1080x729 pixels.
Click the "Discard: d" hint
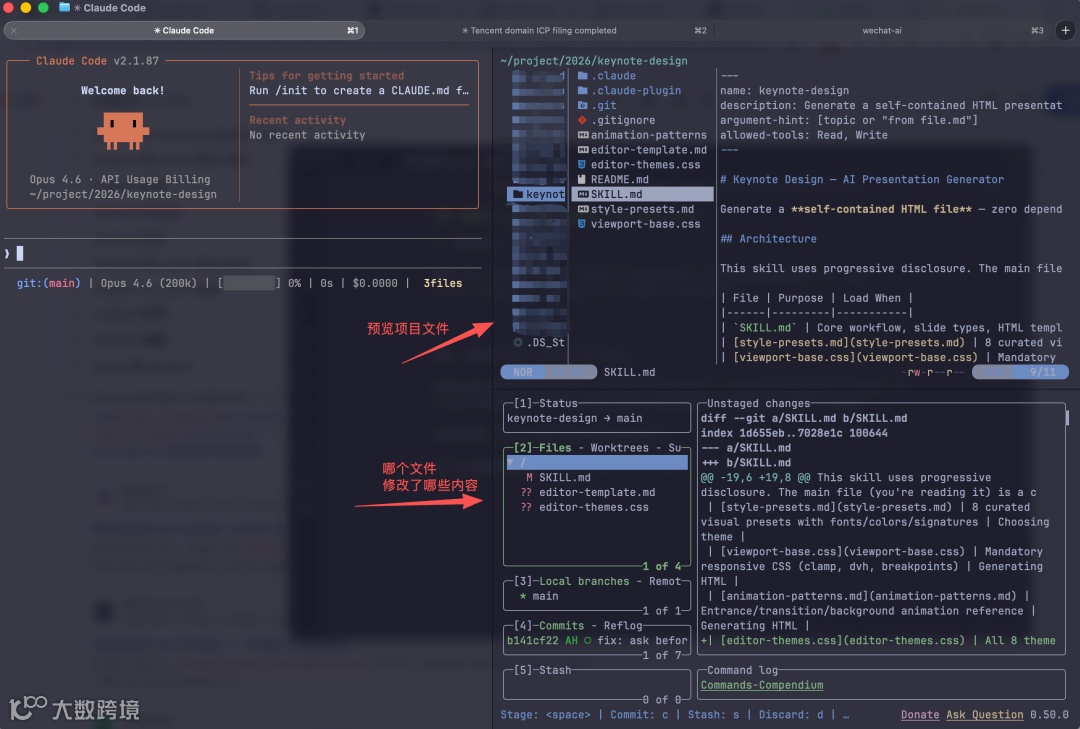point(791,715)
